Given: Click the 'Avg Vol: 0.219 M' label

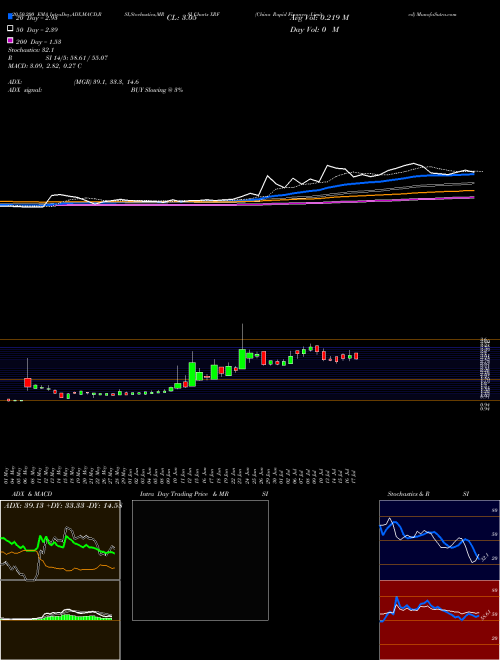Looking at the screenshot, I should [320, 18].
